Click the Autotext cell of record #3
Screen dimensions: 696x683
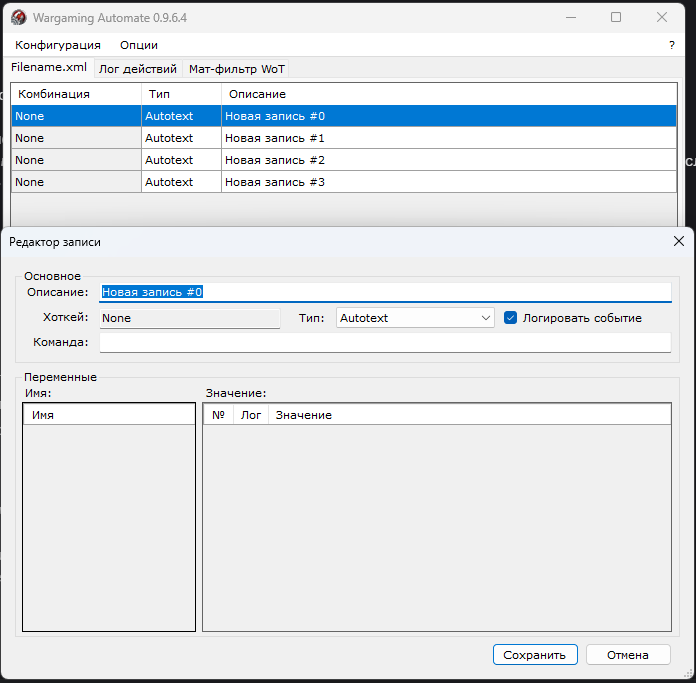point(182,182)
